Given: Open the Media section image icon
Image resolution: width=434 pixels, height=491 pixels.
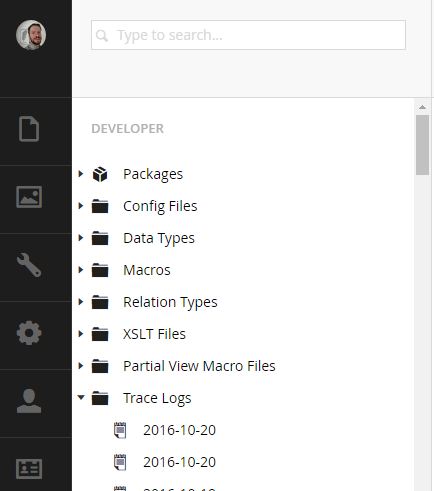Looking at the screenshot, I should (x=29, y=197).
